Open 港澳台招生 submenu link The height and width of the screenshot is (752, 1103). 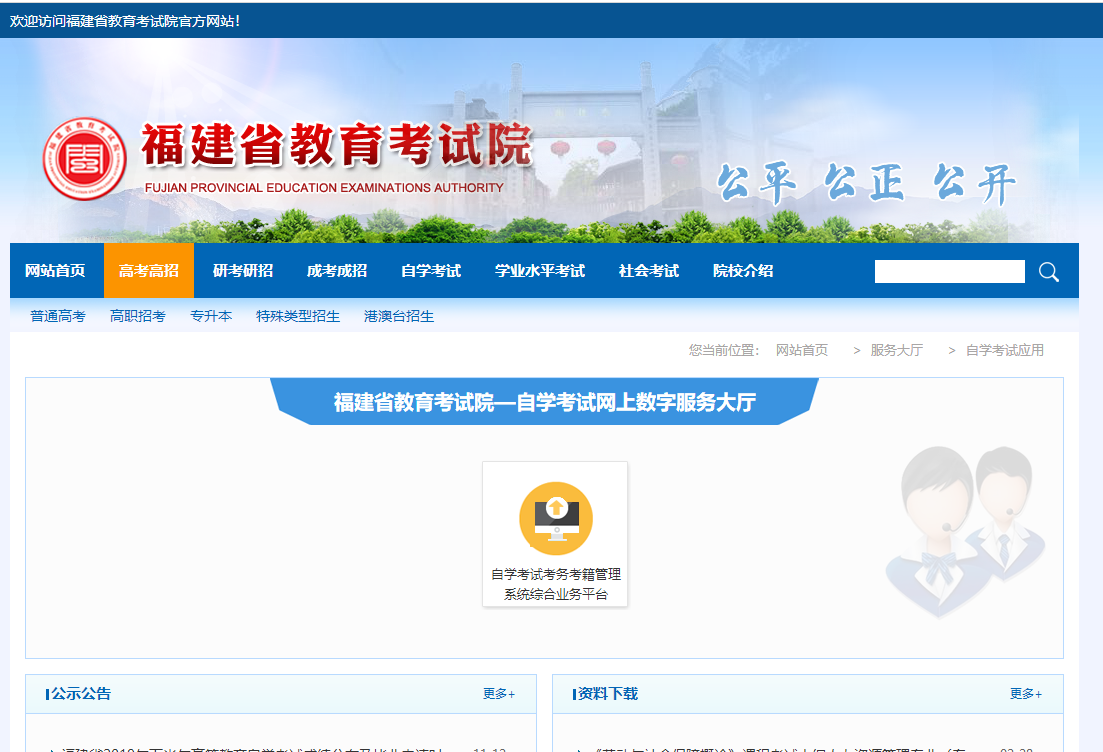[x=399, y=317]
